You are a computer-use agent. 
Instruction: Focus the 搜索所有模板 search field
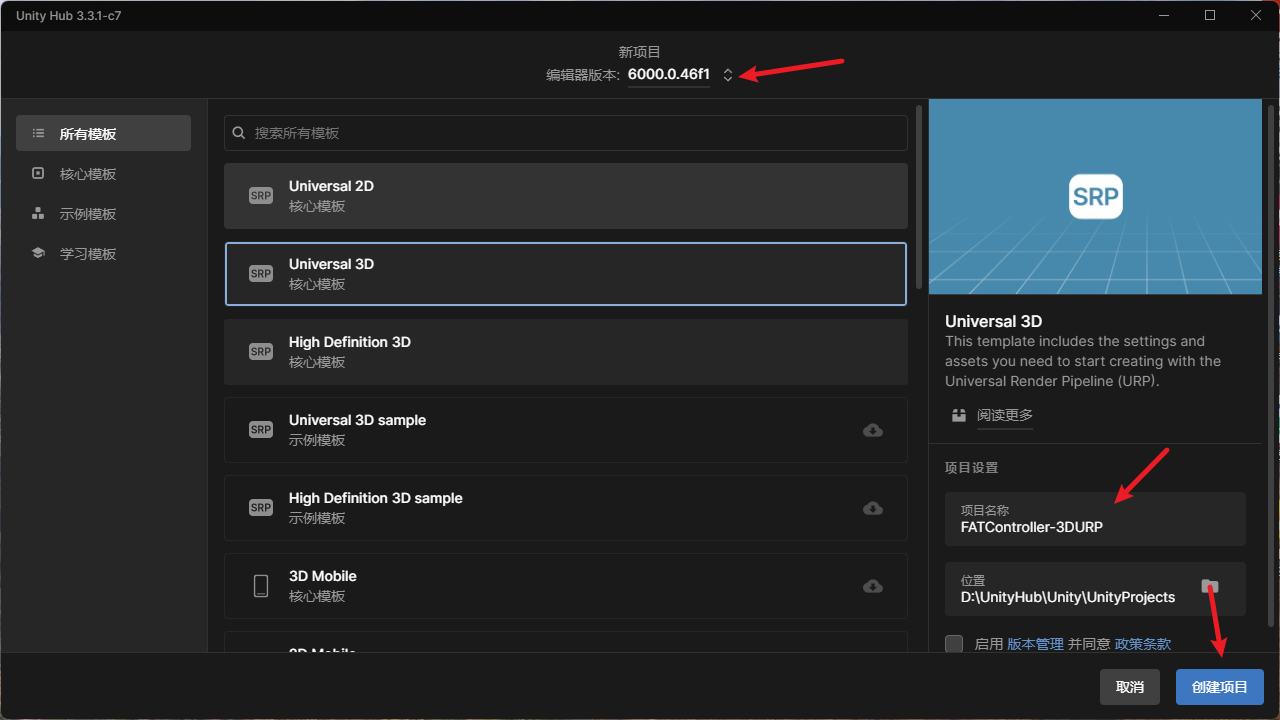566,133
